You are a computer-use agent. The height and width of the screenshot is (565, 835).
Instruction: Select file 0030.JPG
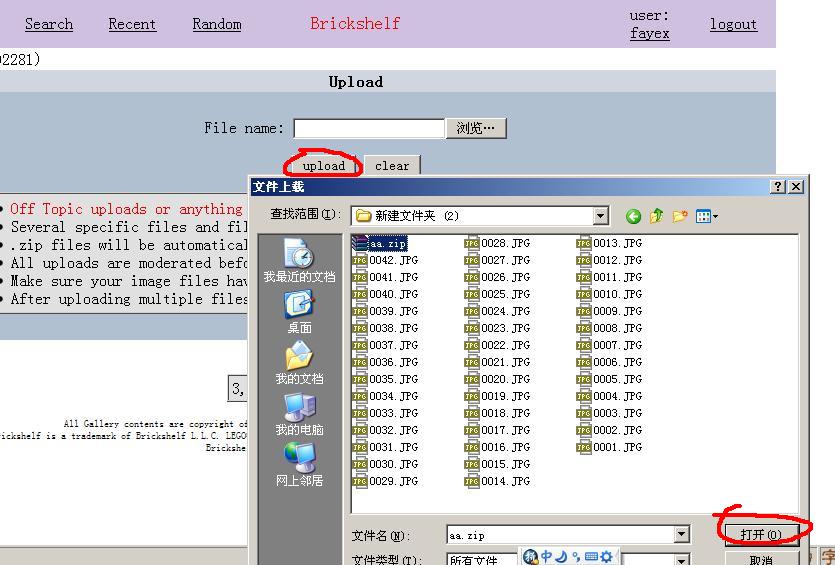(386, 464)
